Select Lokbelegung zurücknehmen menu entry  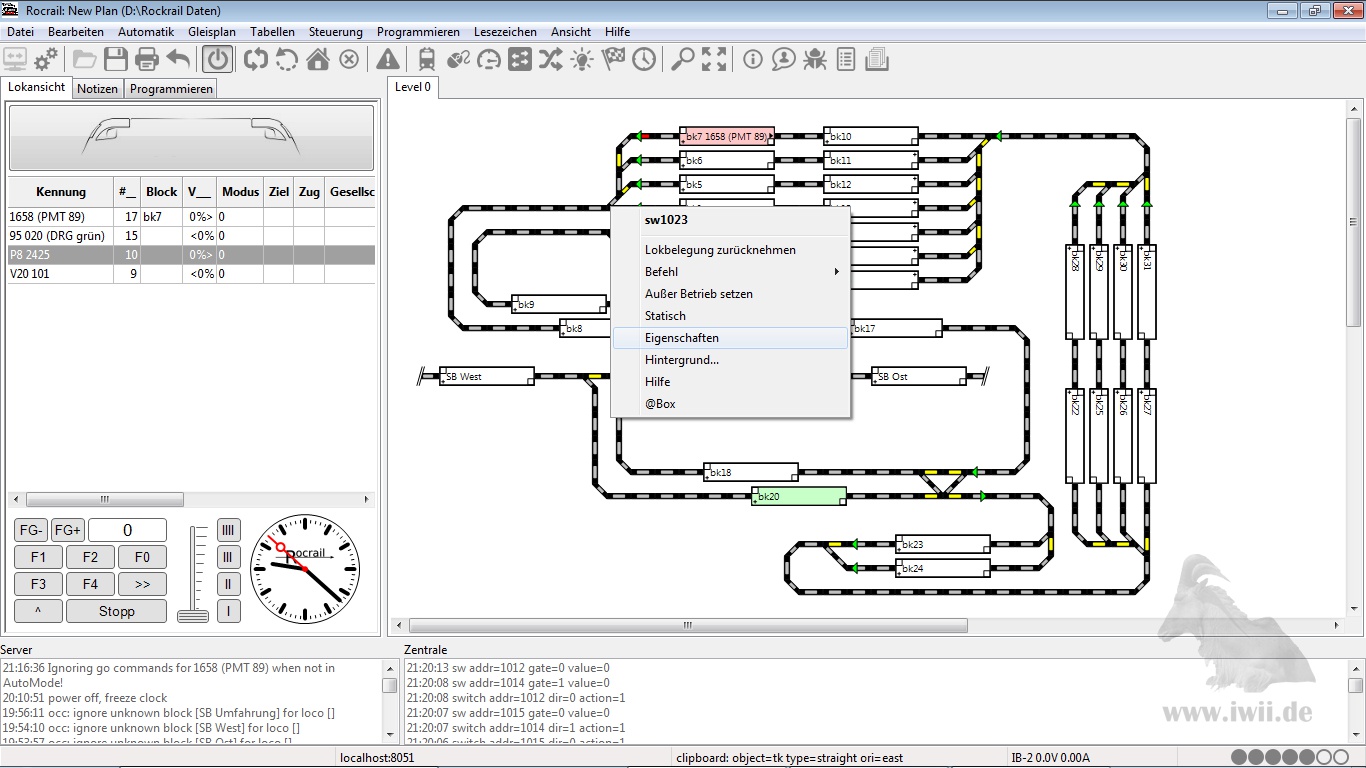[x=730, y=250]
